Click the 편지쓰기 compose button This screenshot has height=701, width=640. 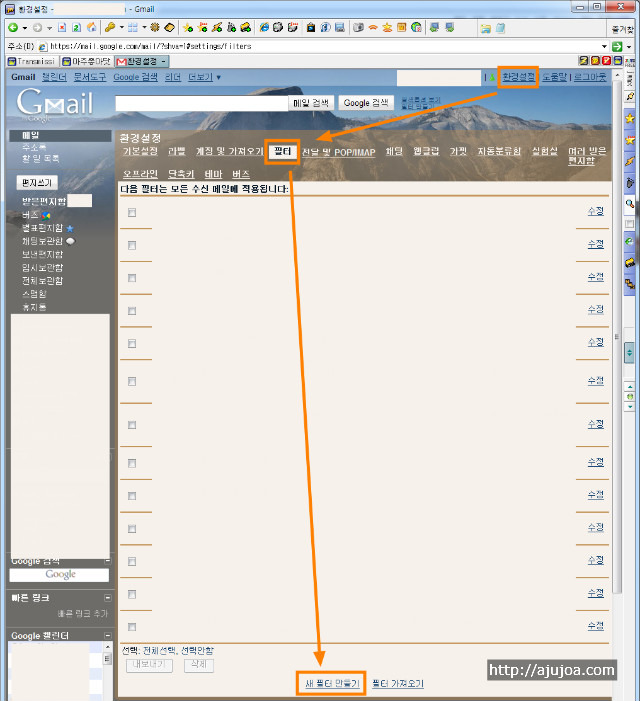(37, 182)
